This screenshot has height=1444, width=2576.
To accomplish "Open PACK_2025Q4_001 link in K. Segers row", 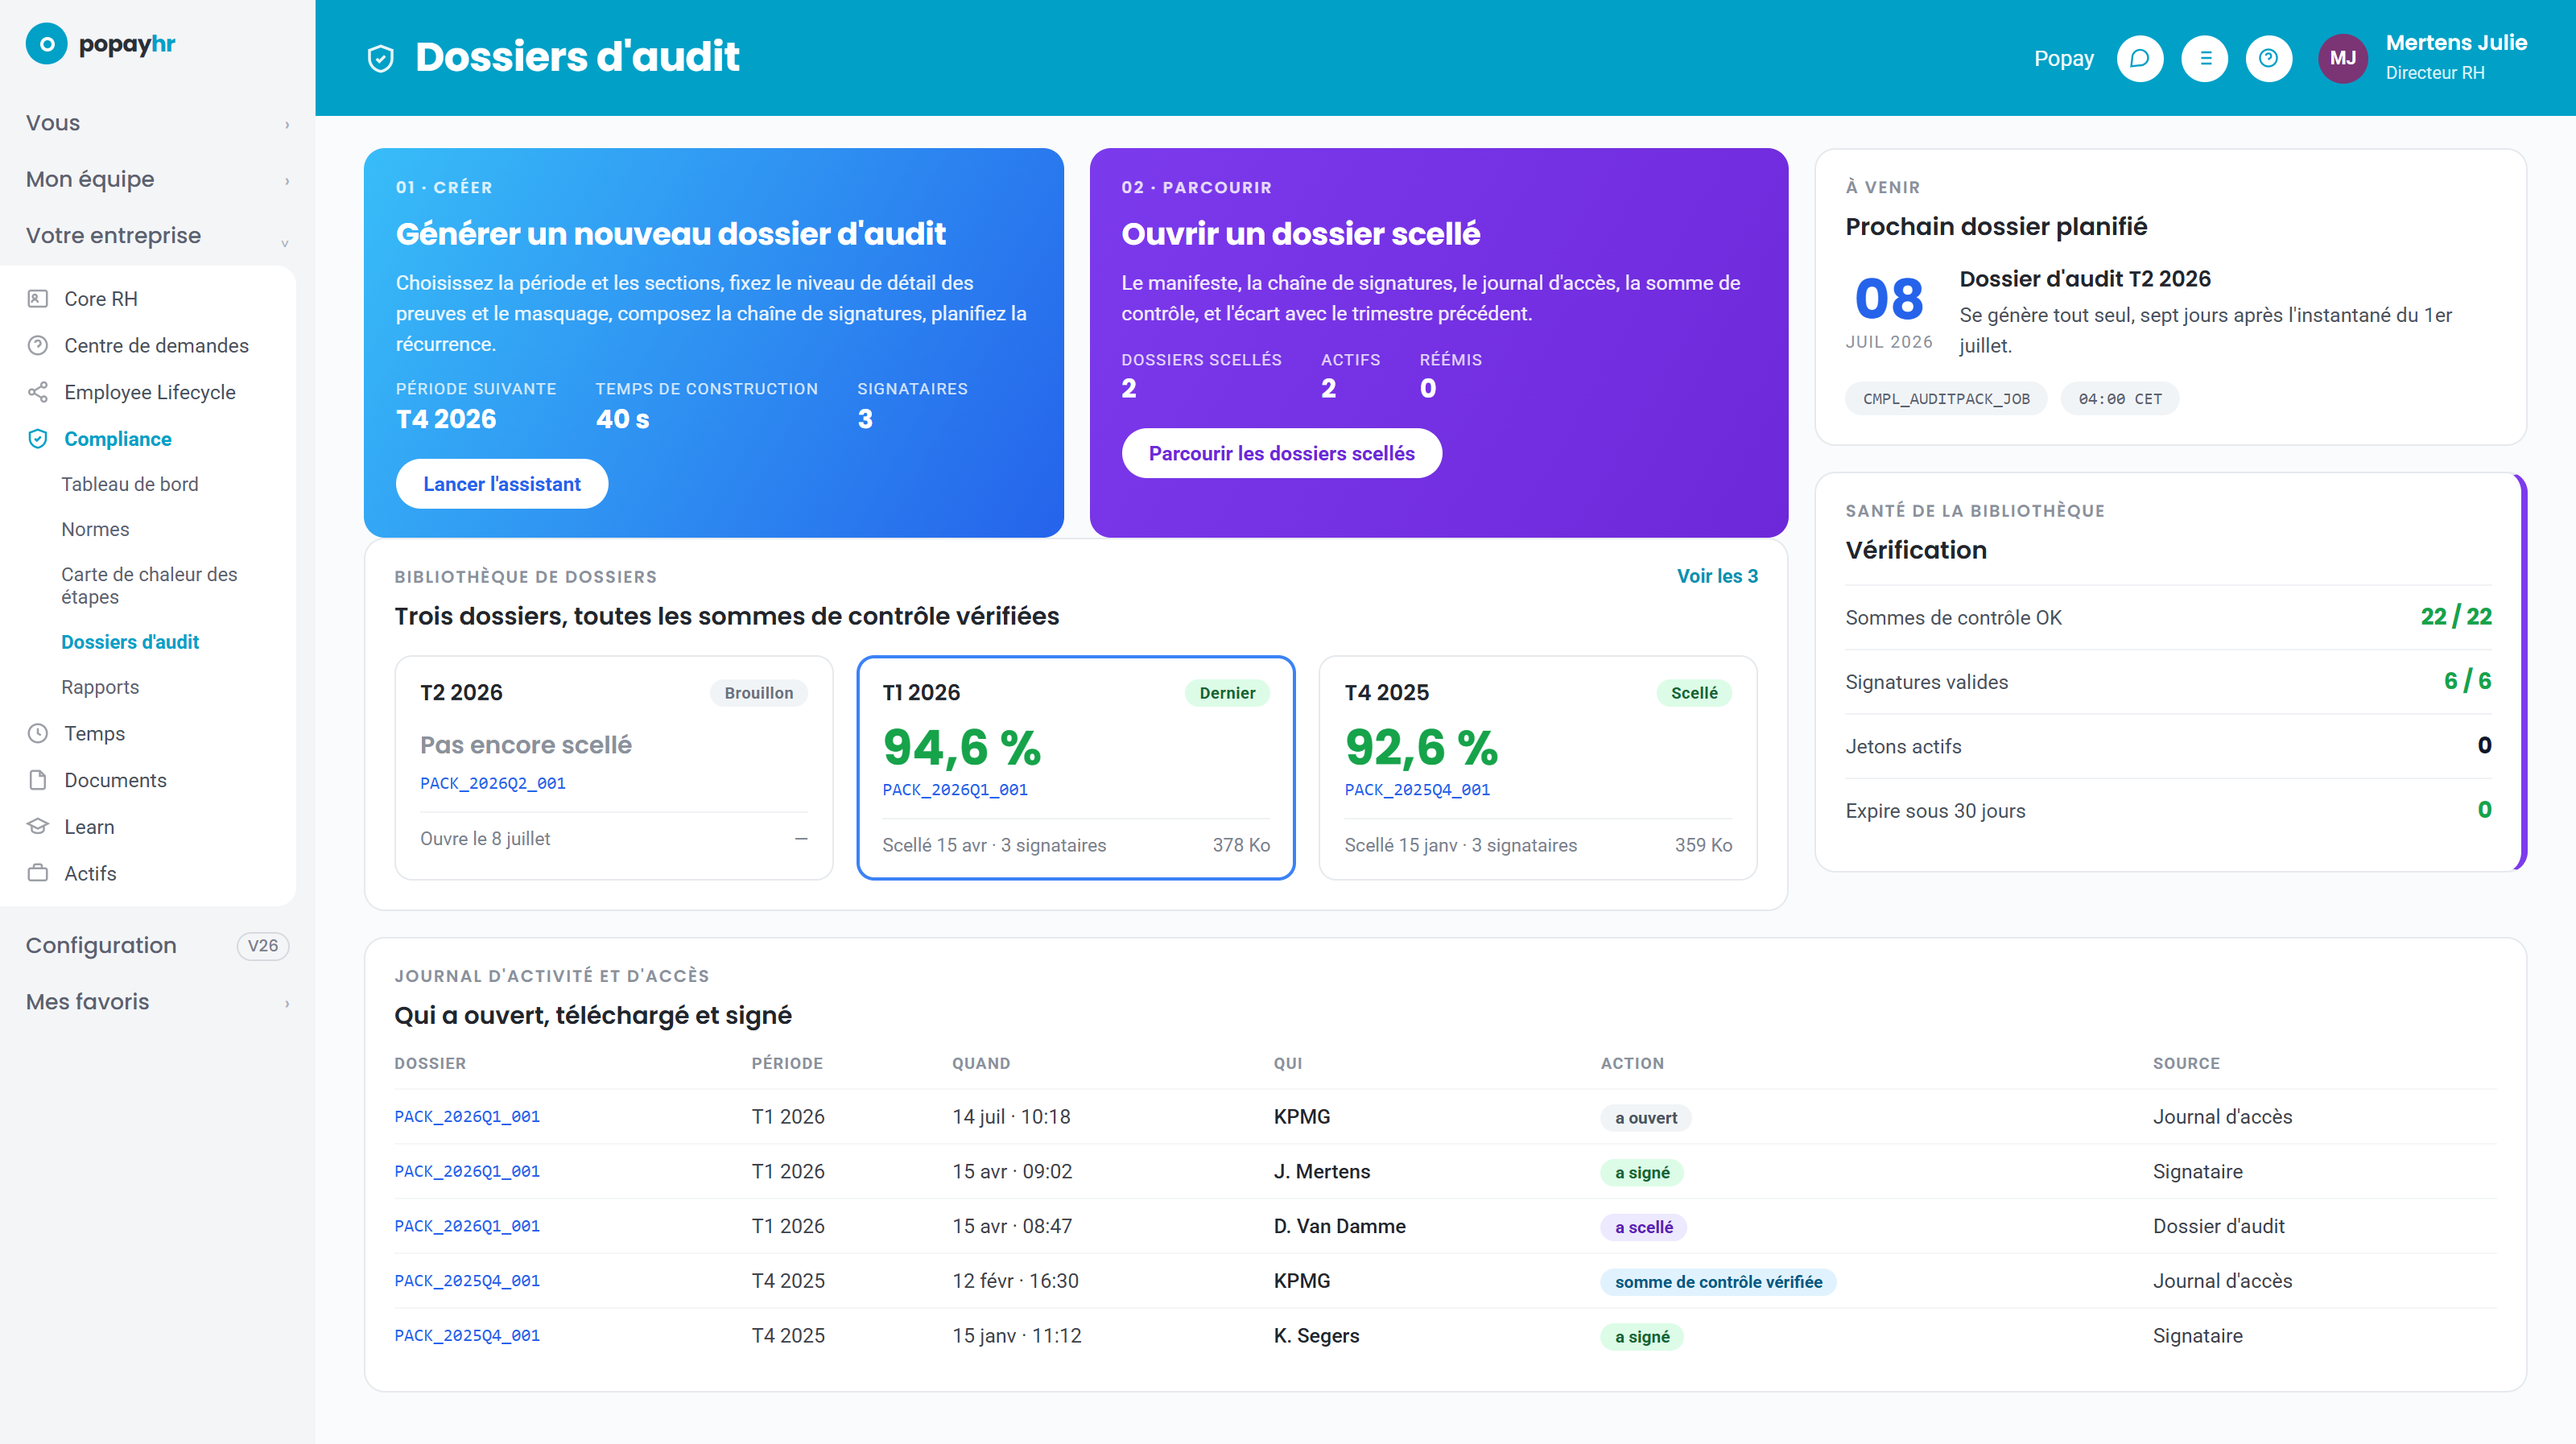I will (467, 1336).
